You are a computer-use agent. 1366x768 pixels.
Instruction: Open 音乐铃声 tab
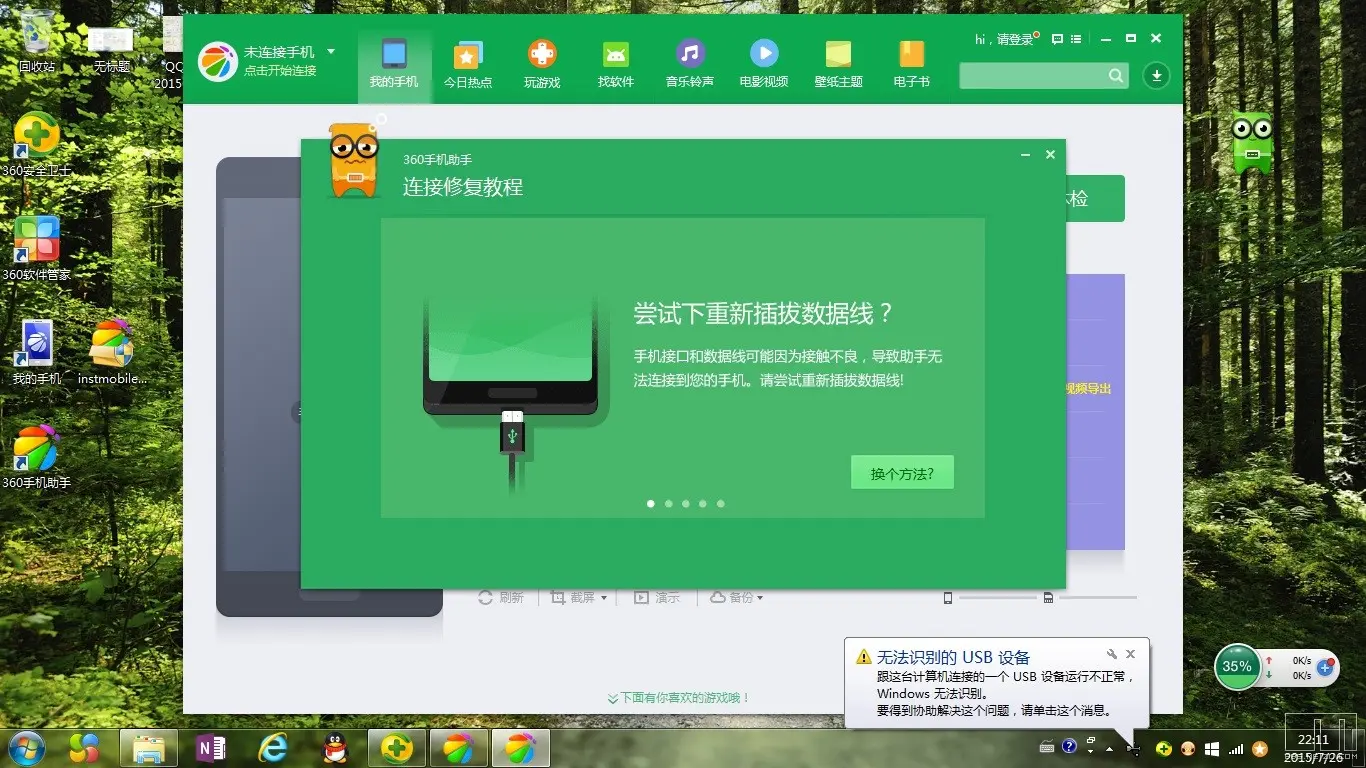click(690, 64)
